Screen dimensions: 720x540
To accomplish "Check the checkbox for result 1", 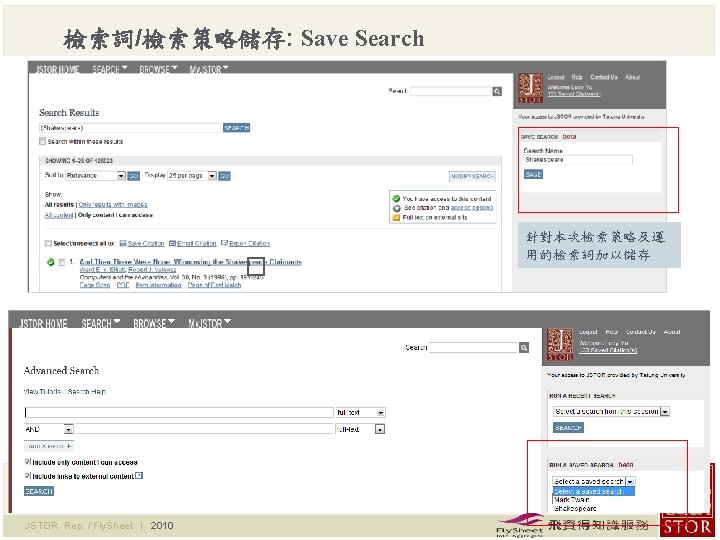I will click(x=62, y=262).
